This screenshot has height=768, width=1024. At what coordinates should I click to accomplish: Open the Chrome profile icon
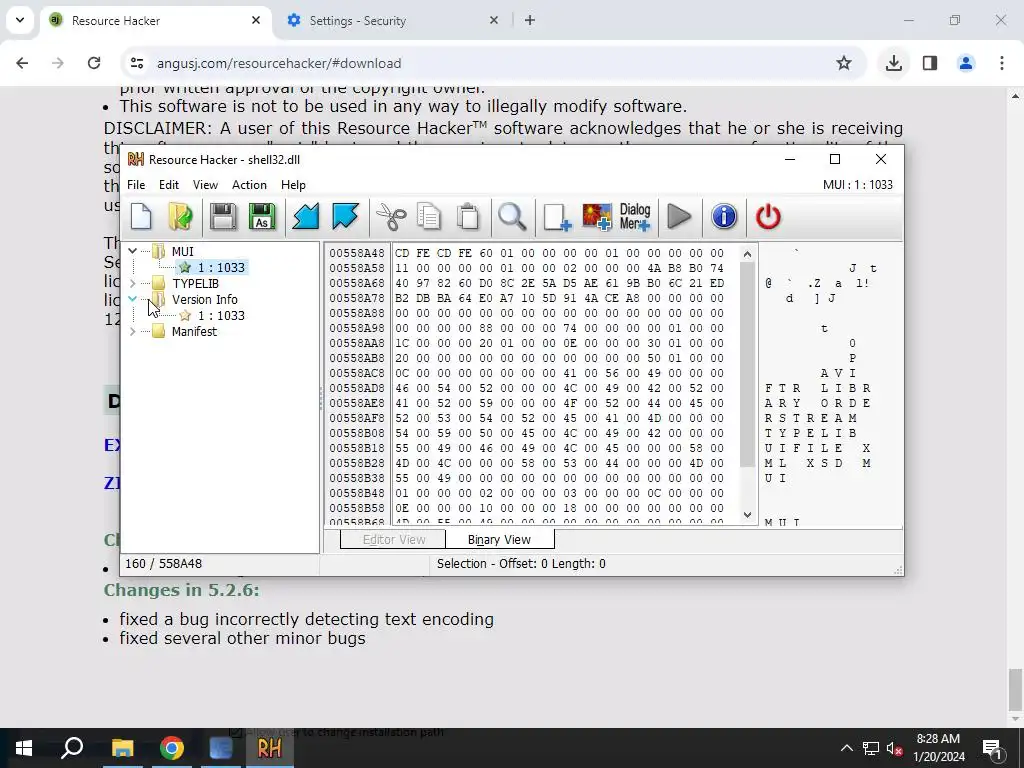coord(966,63)
